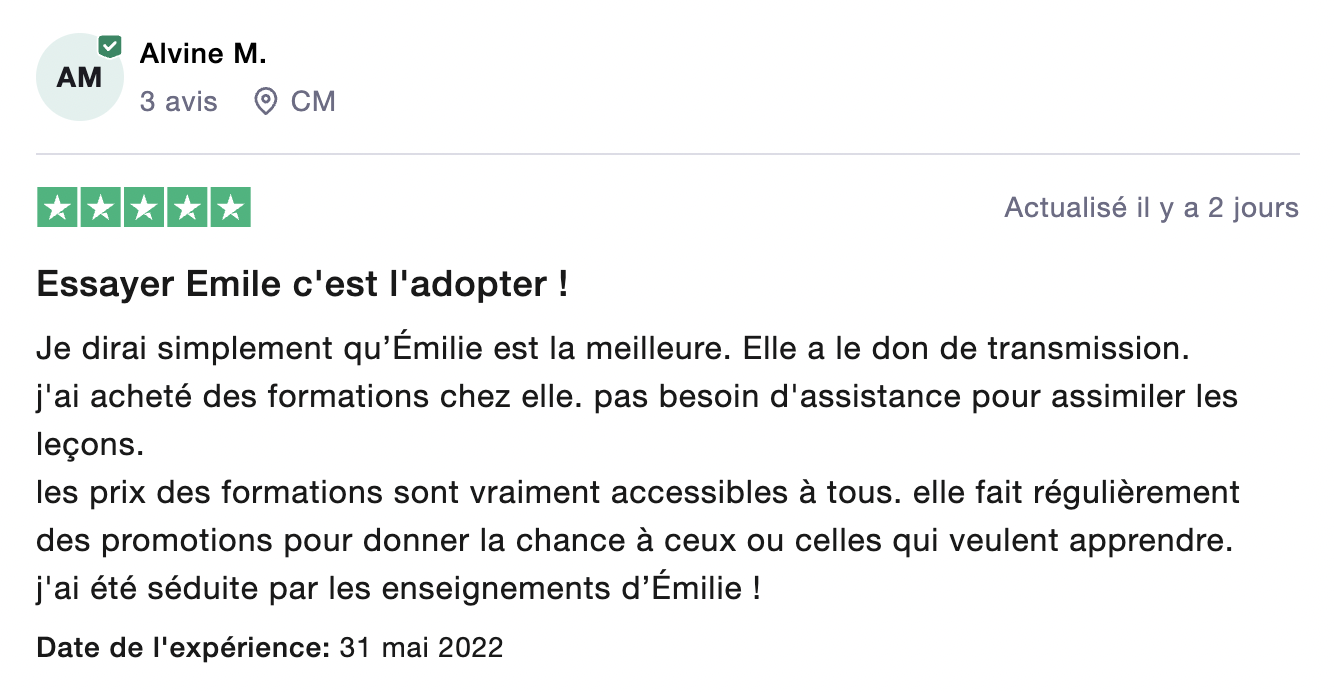Image resolution: width=1334 pixels, height=692 pixels.
Task: View the reviewer's "3 avis" count
Action: coord(178,101)
